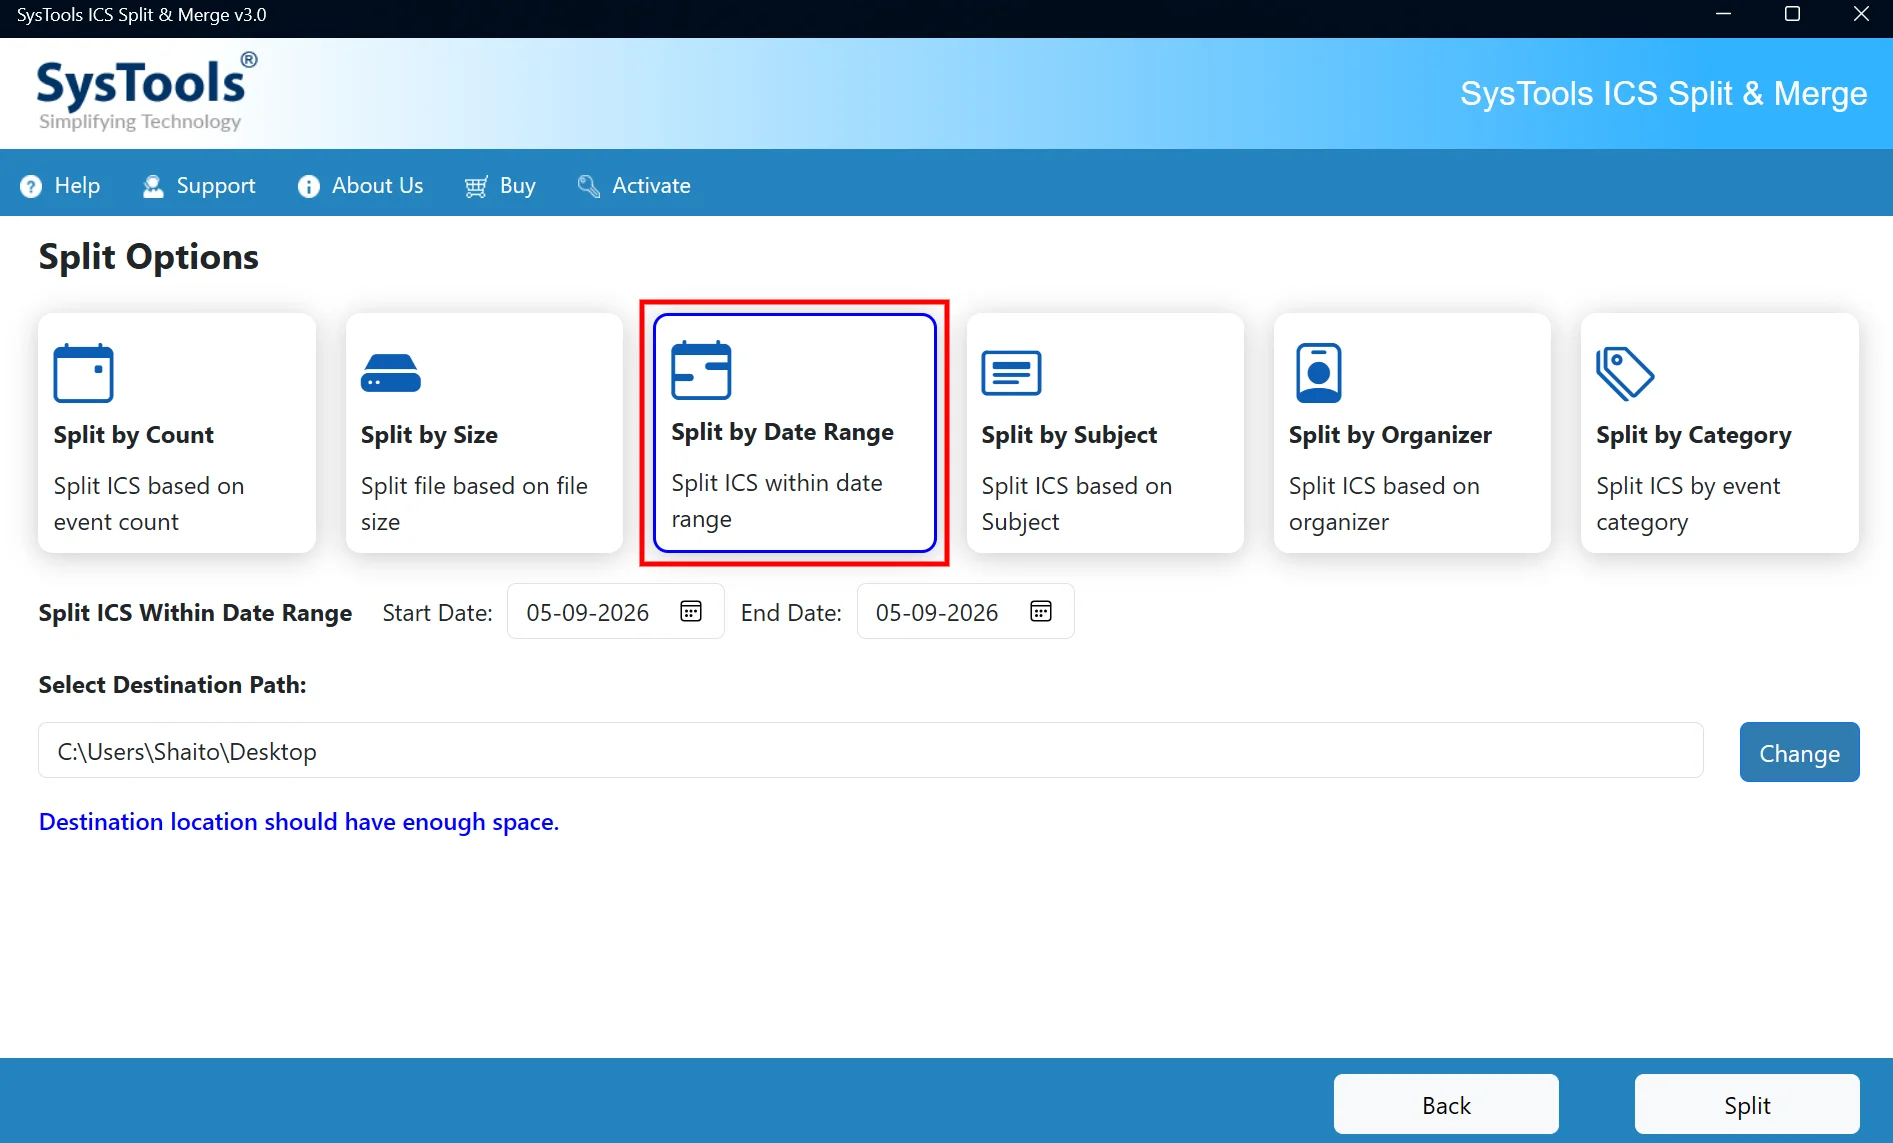Click the Split by Organizer person icon
The width and height of the screenshot is (1893, 1143).
click(1318, 373)
